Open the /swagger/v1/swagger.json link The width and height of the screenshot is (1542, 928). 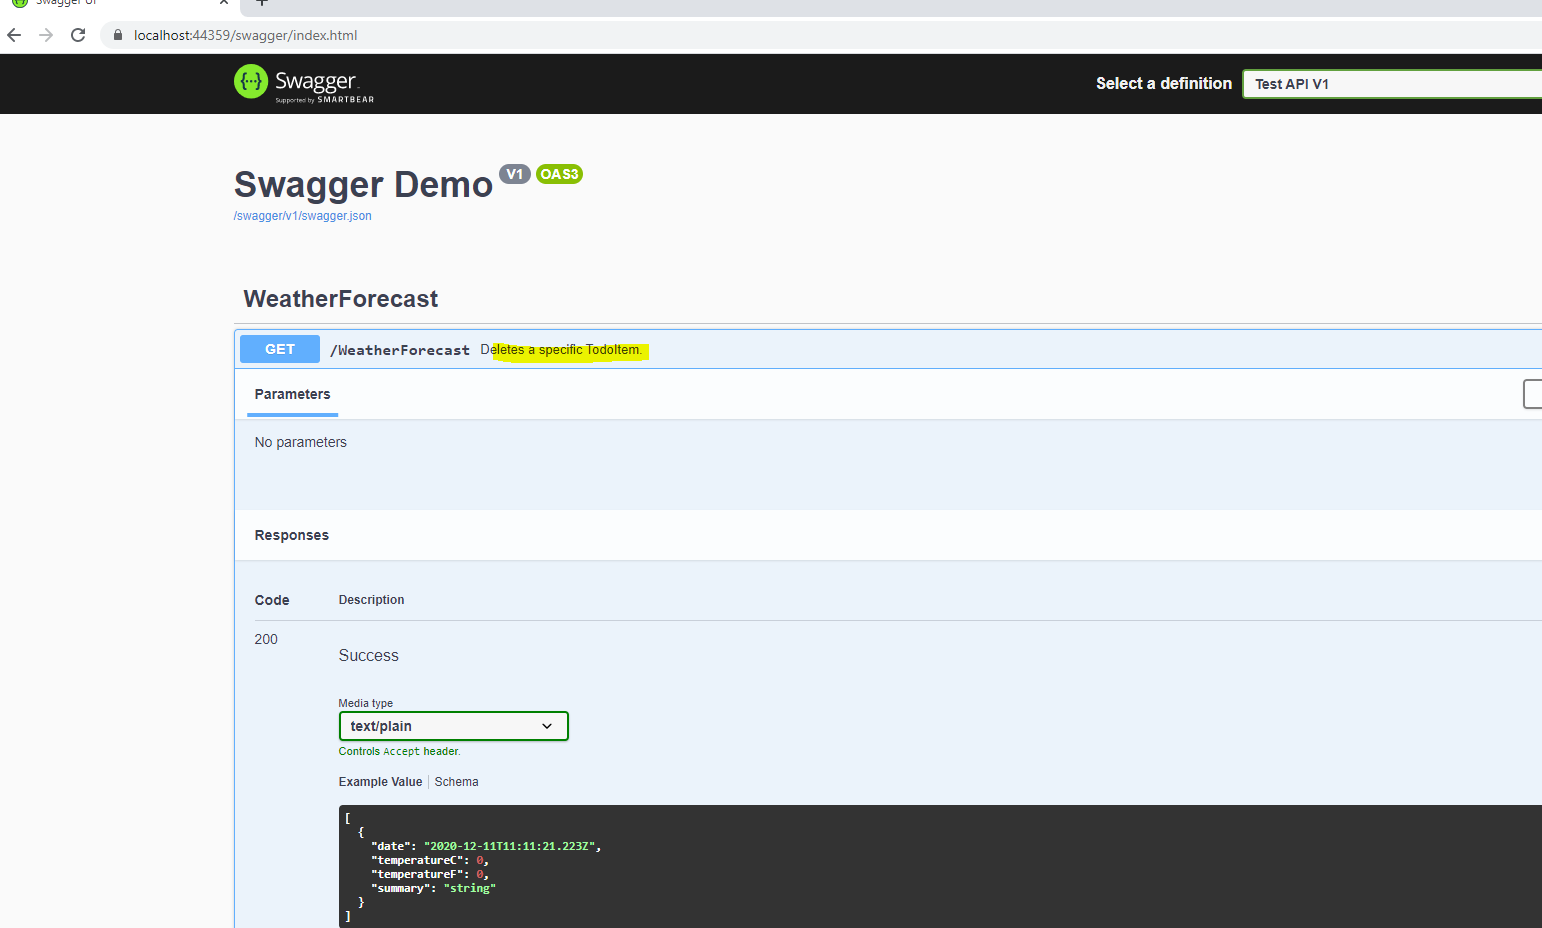click(302, 216)
